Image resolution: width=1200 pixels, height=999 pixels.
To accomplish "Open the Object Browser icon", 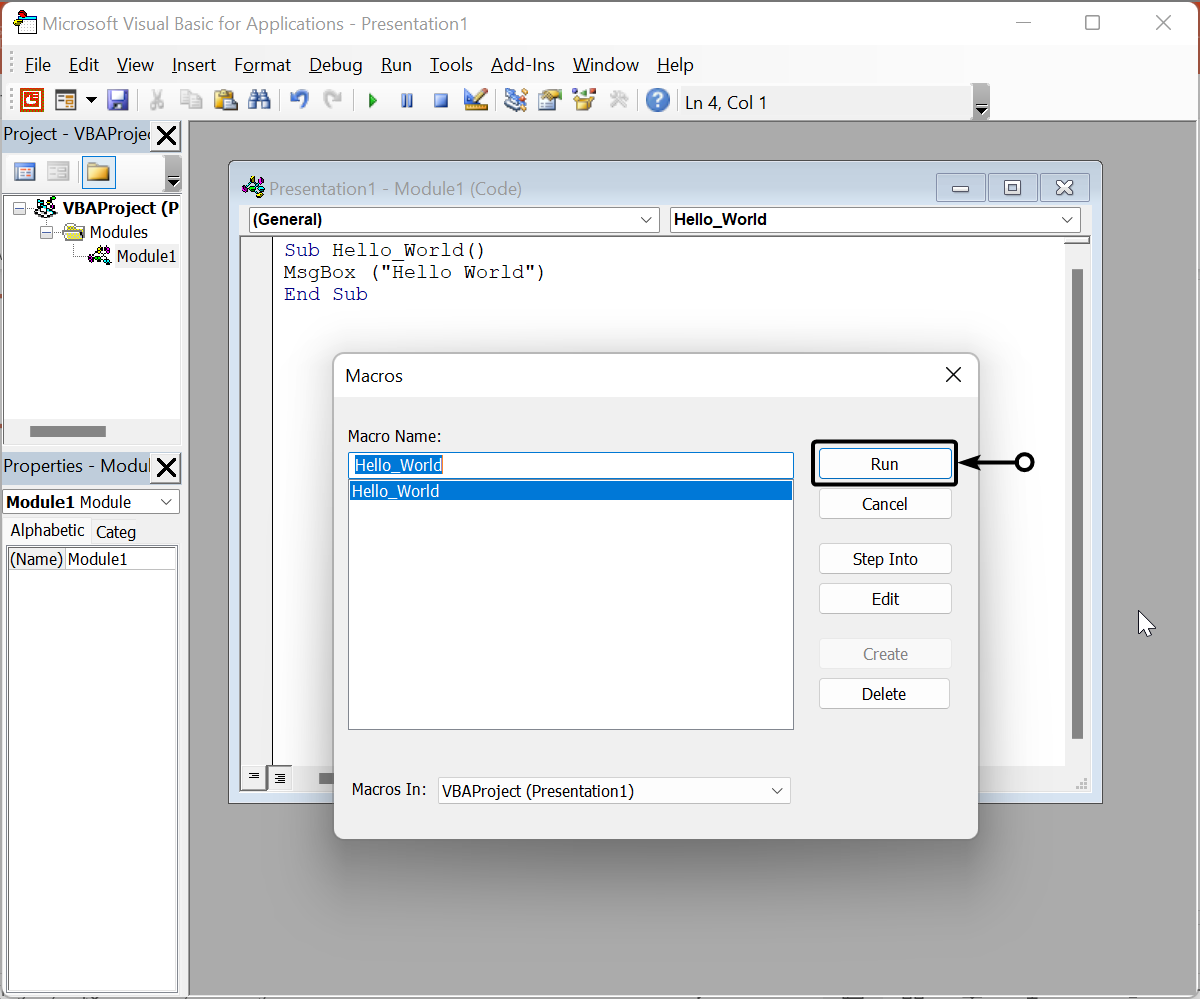I will tap(584, 100).
